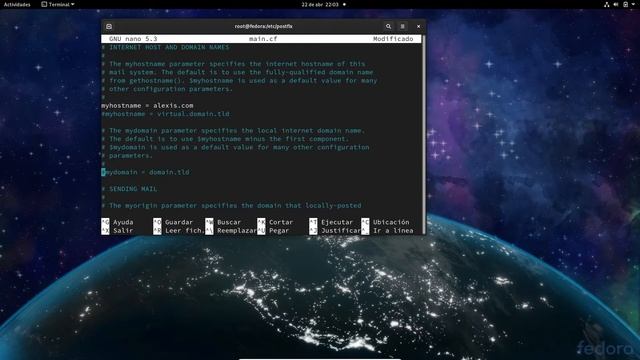Screen dimensions: 640x360
Task: Click the terminal window scrollbar
Action: click(423, 135)
